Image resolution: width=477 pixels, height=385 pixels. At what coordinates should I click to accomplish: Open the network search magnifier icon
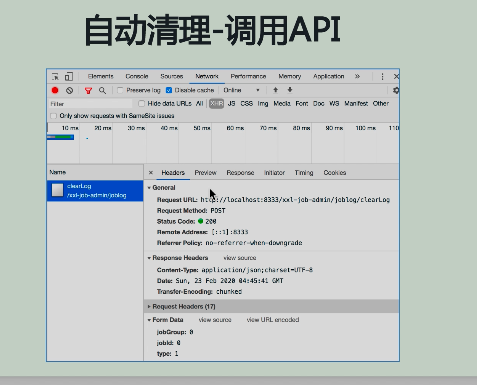pos(102,90)
